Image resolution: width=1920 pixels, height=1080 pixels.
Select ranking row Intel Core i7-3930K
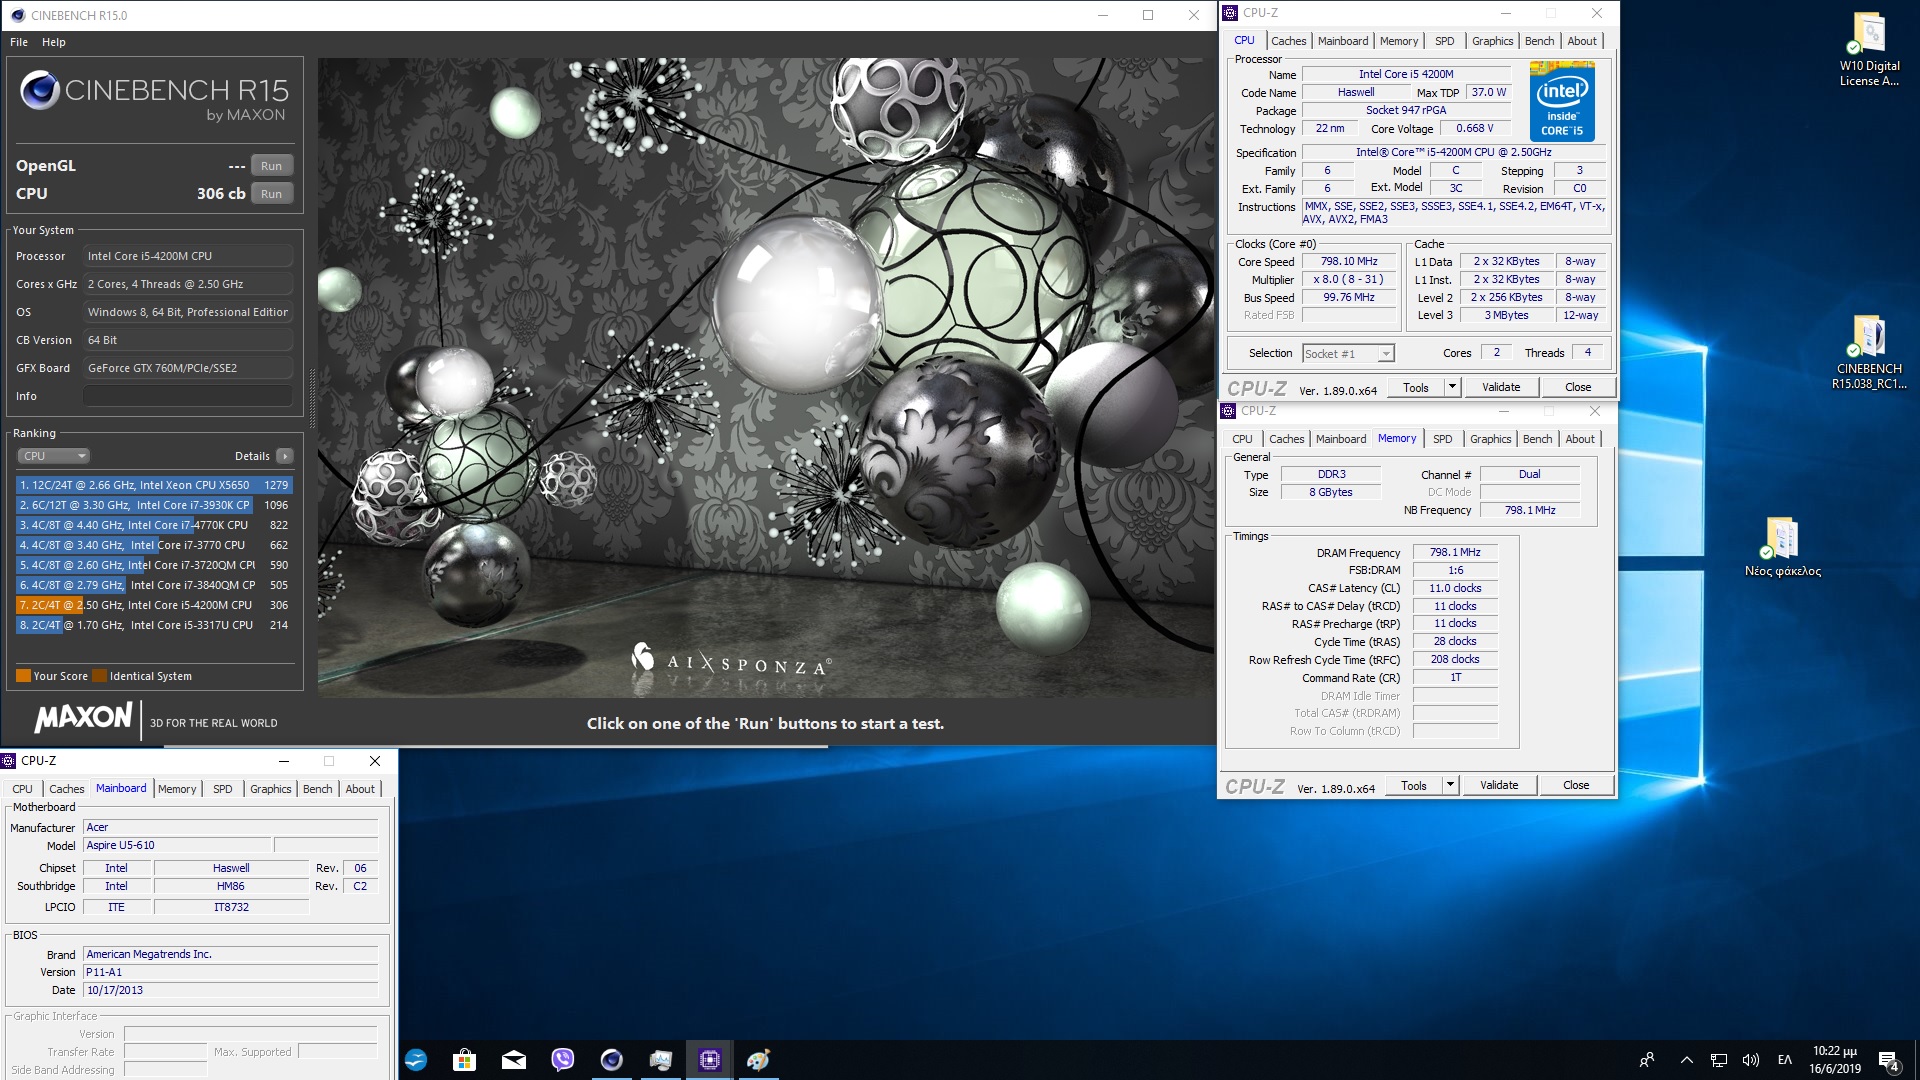154,505
